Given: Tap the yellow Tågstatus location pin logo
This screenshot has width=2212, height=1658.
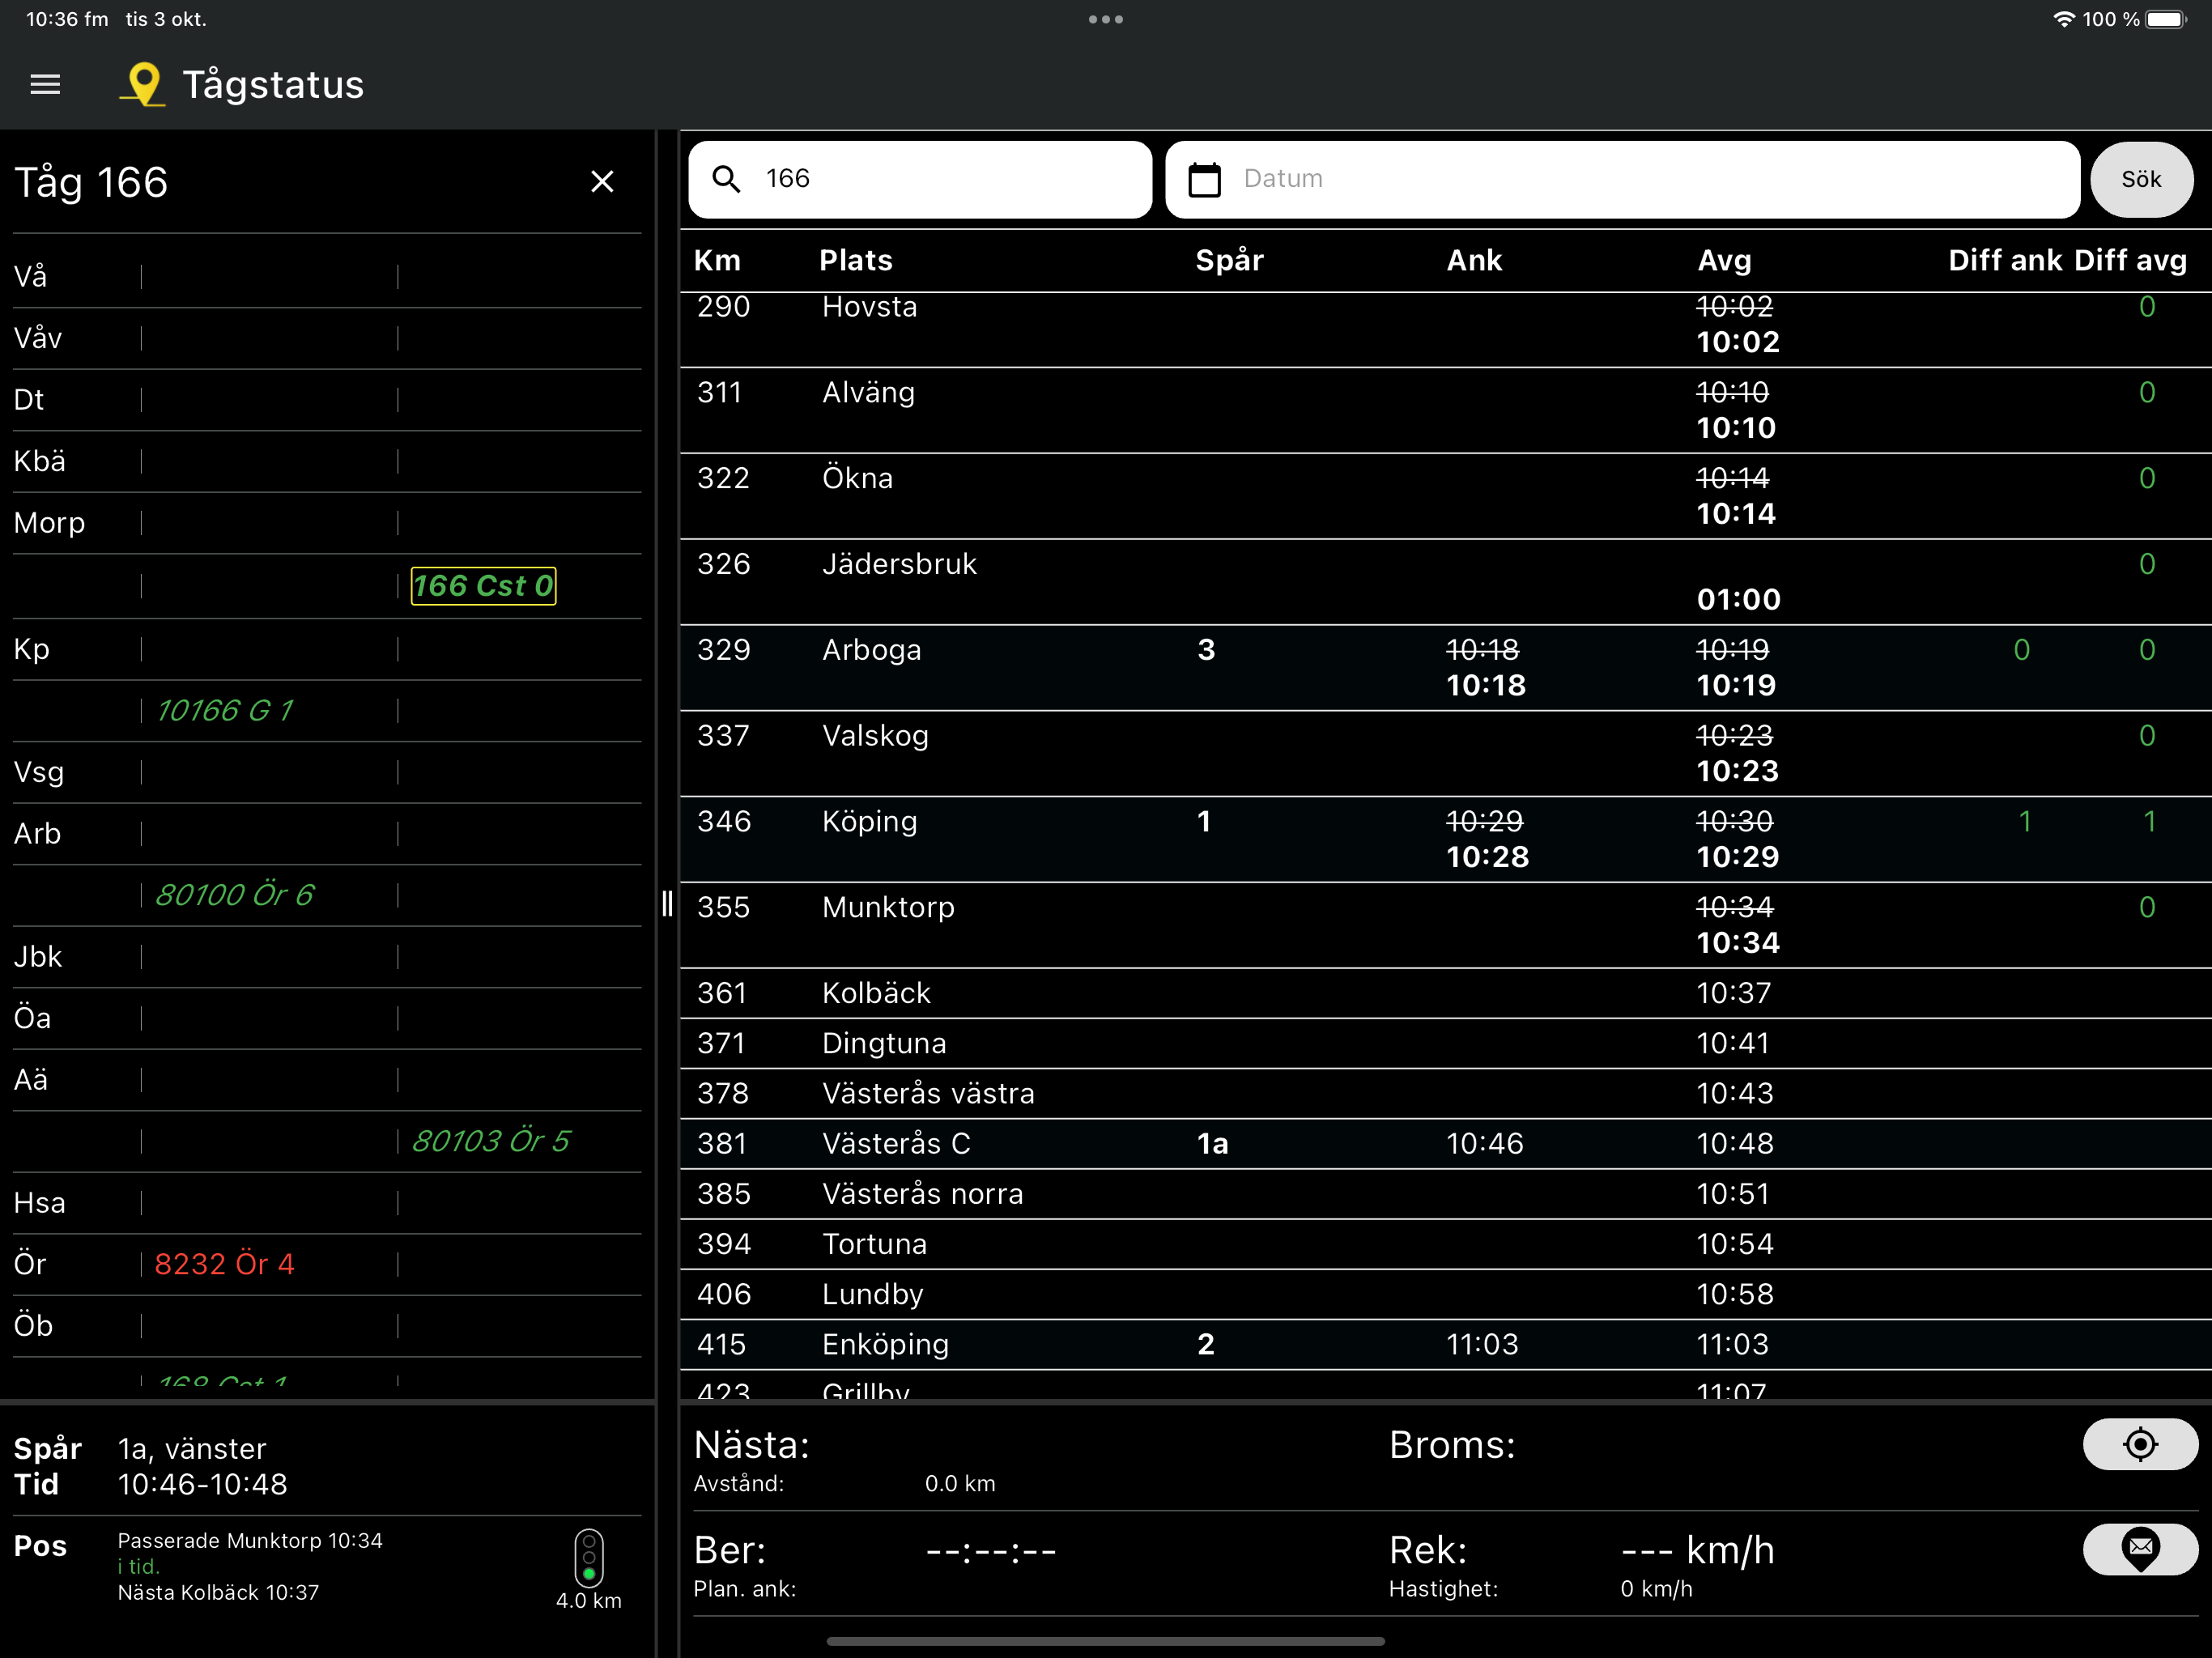Looking at the screenshot, I should tap(143, 84).
